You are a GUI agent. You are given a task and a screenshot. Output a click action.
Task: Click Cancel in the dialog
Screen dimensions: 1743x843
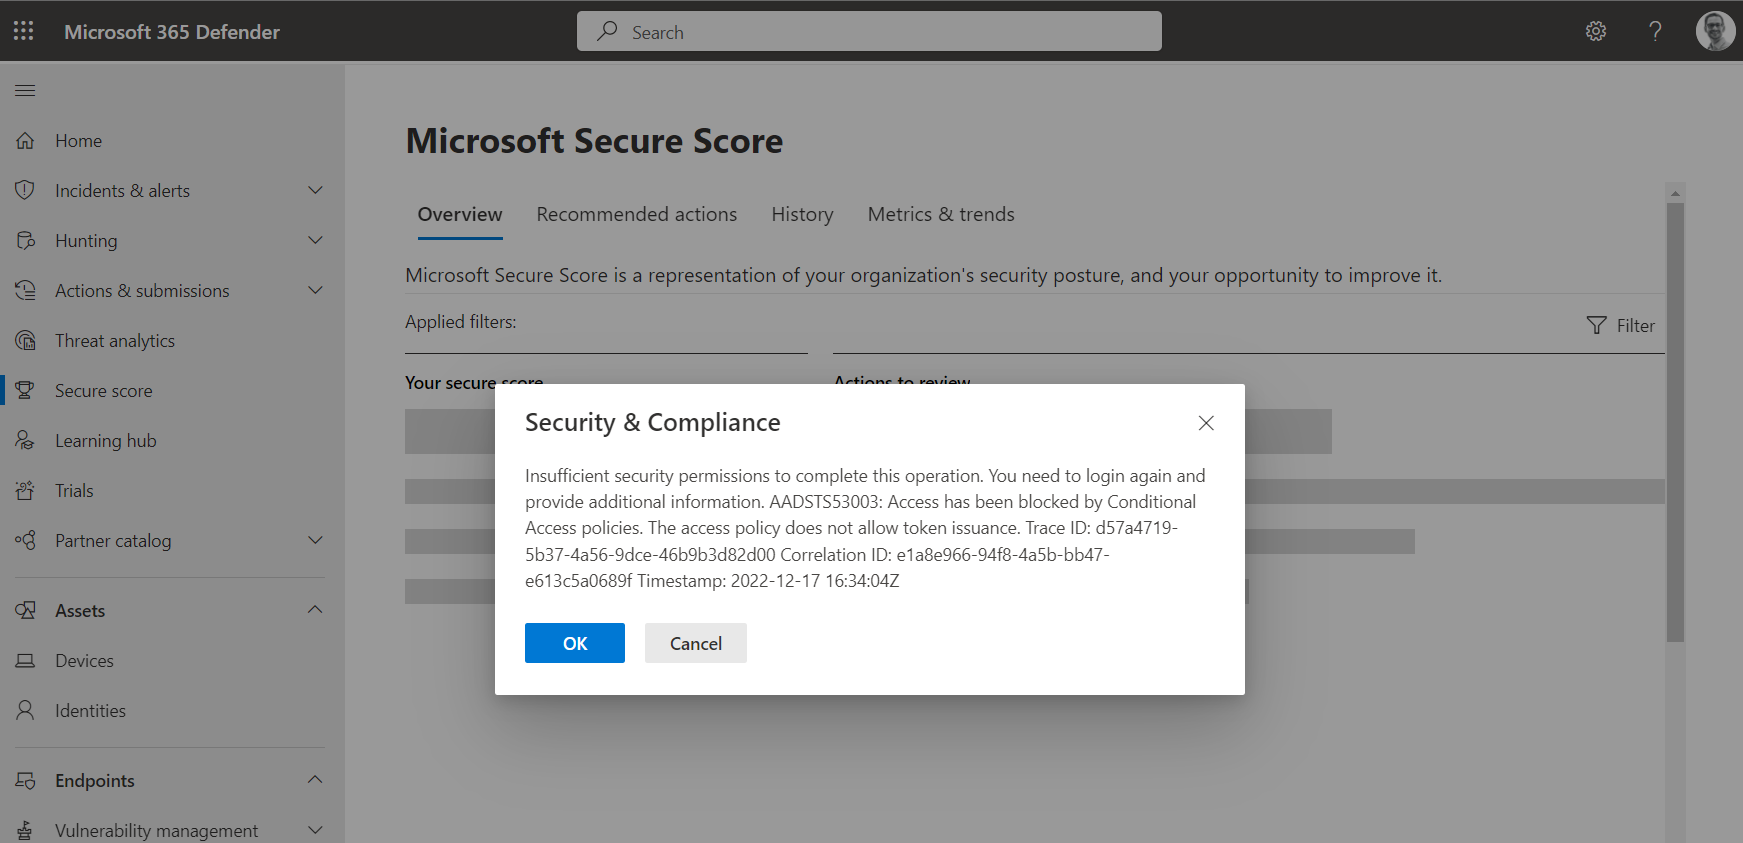coord(696,643)
